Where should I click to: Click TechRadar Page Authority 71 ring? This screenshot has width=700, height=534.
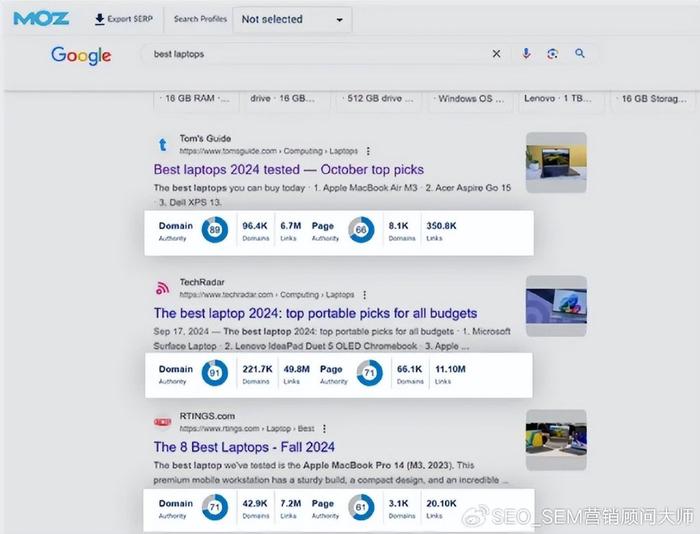tap(370, 373)
